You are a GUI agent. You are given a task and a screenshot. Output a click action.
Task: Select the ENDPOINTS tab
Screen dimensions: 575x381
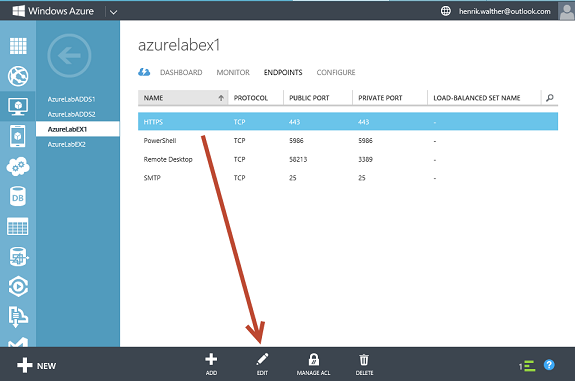pos(283,72)
